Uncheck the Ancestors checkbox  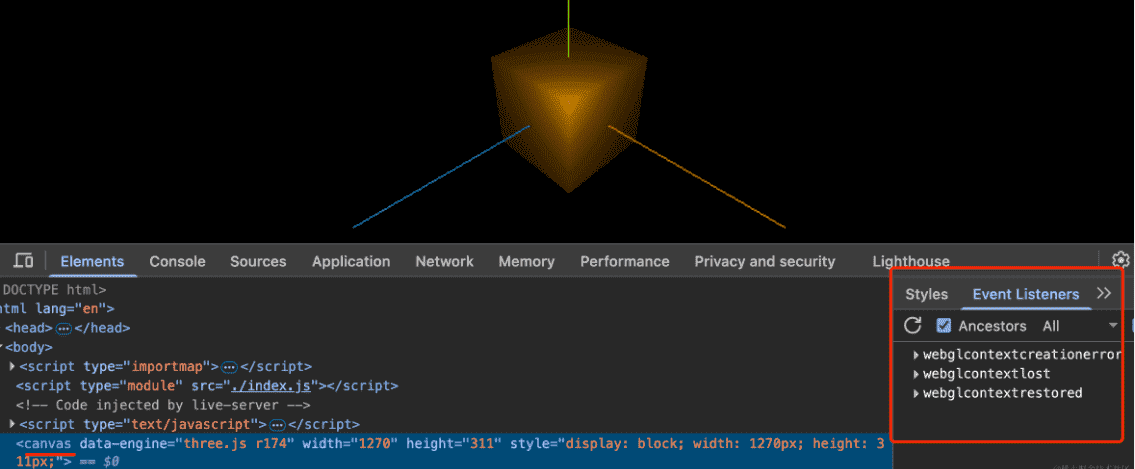coord(944,326)
